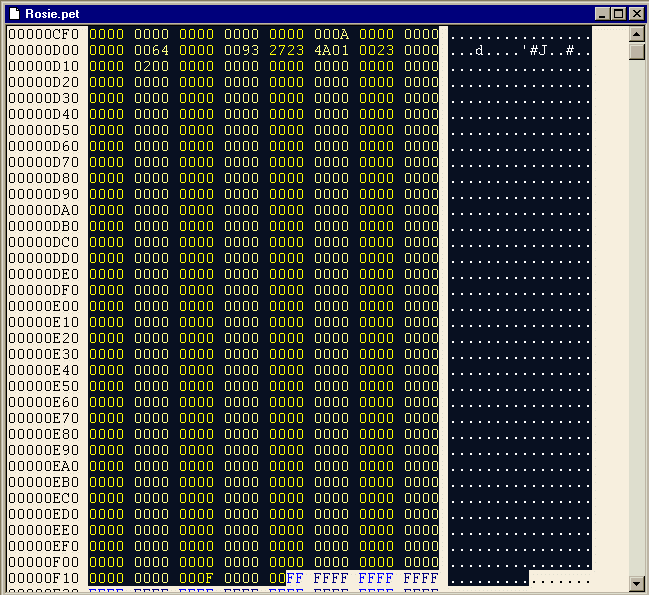Viewport: 649px width, 595px height.
Task: Click offset label 00000E60
Action: (x=43, y=402)
